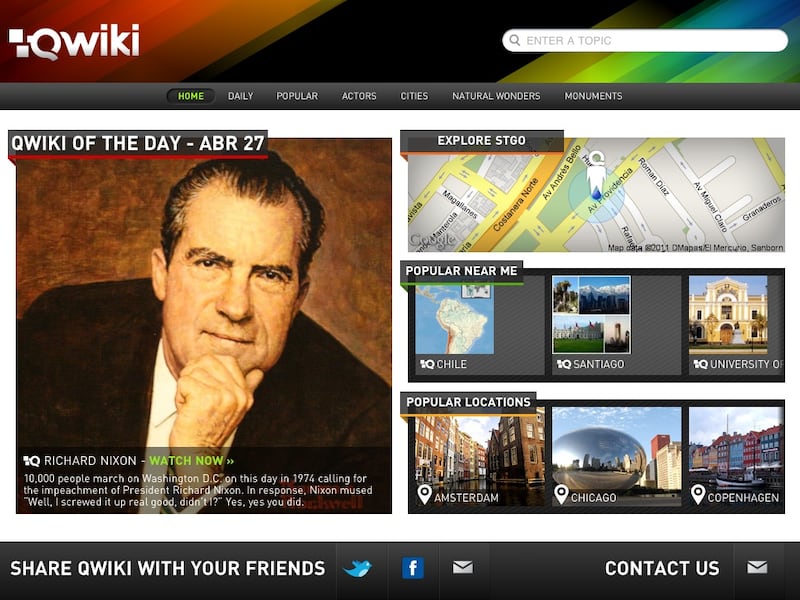Screen dimensions: 800x600
Task: Click the Costanera Norte road label on map
Action: point(516,204)
